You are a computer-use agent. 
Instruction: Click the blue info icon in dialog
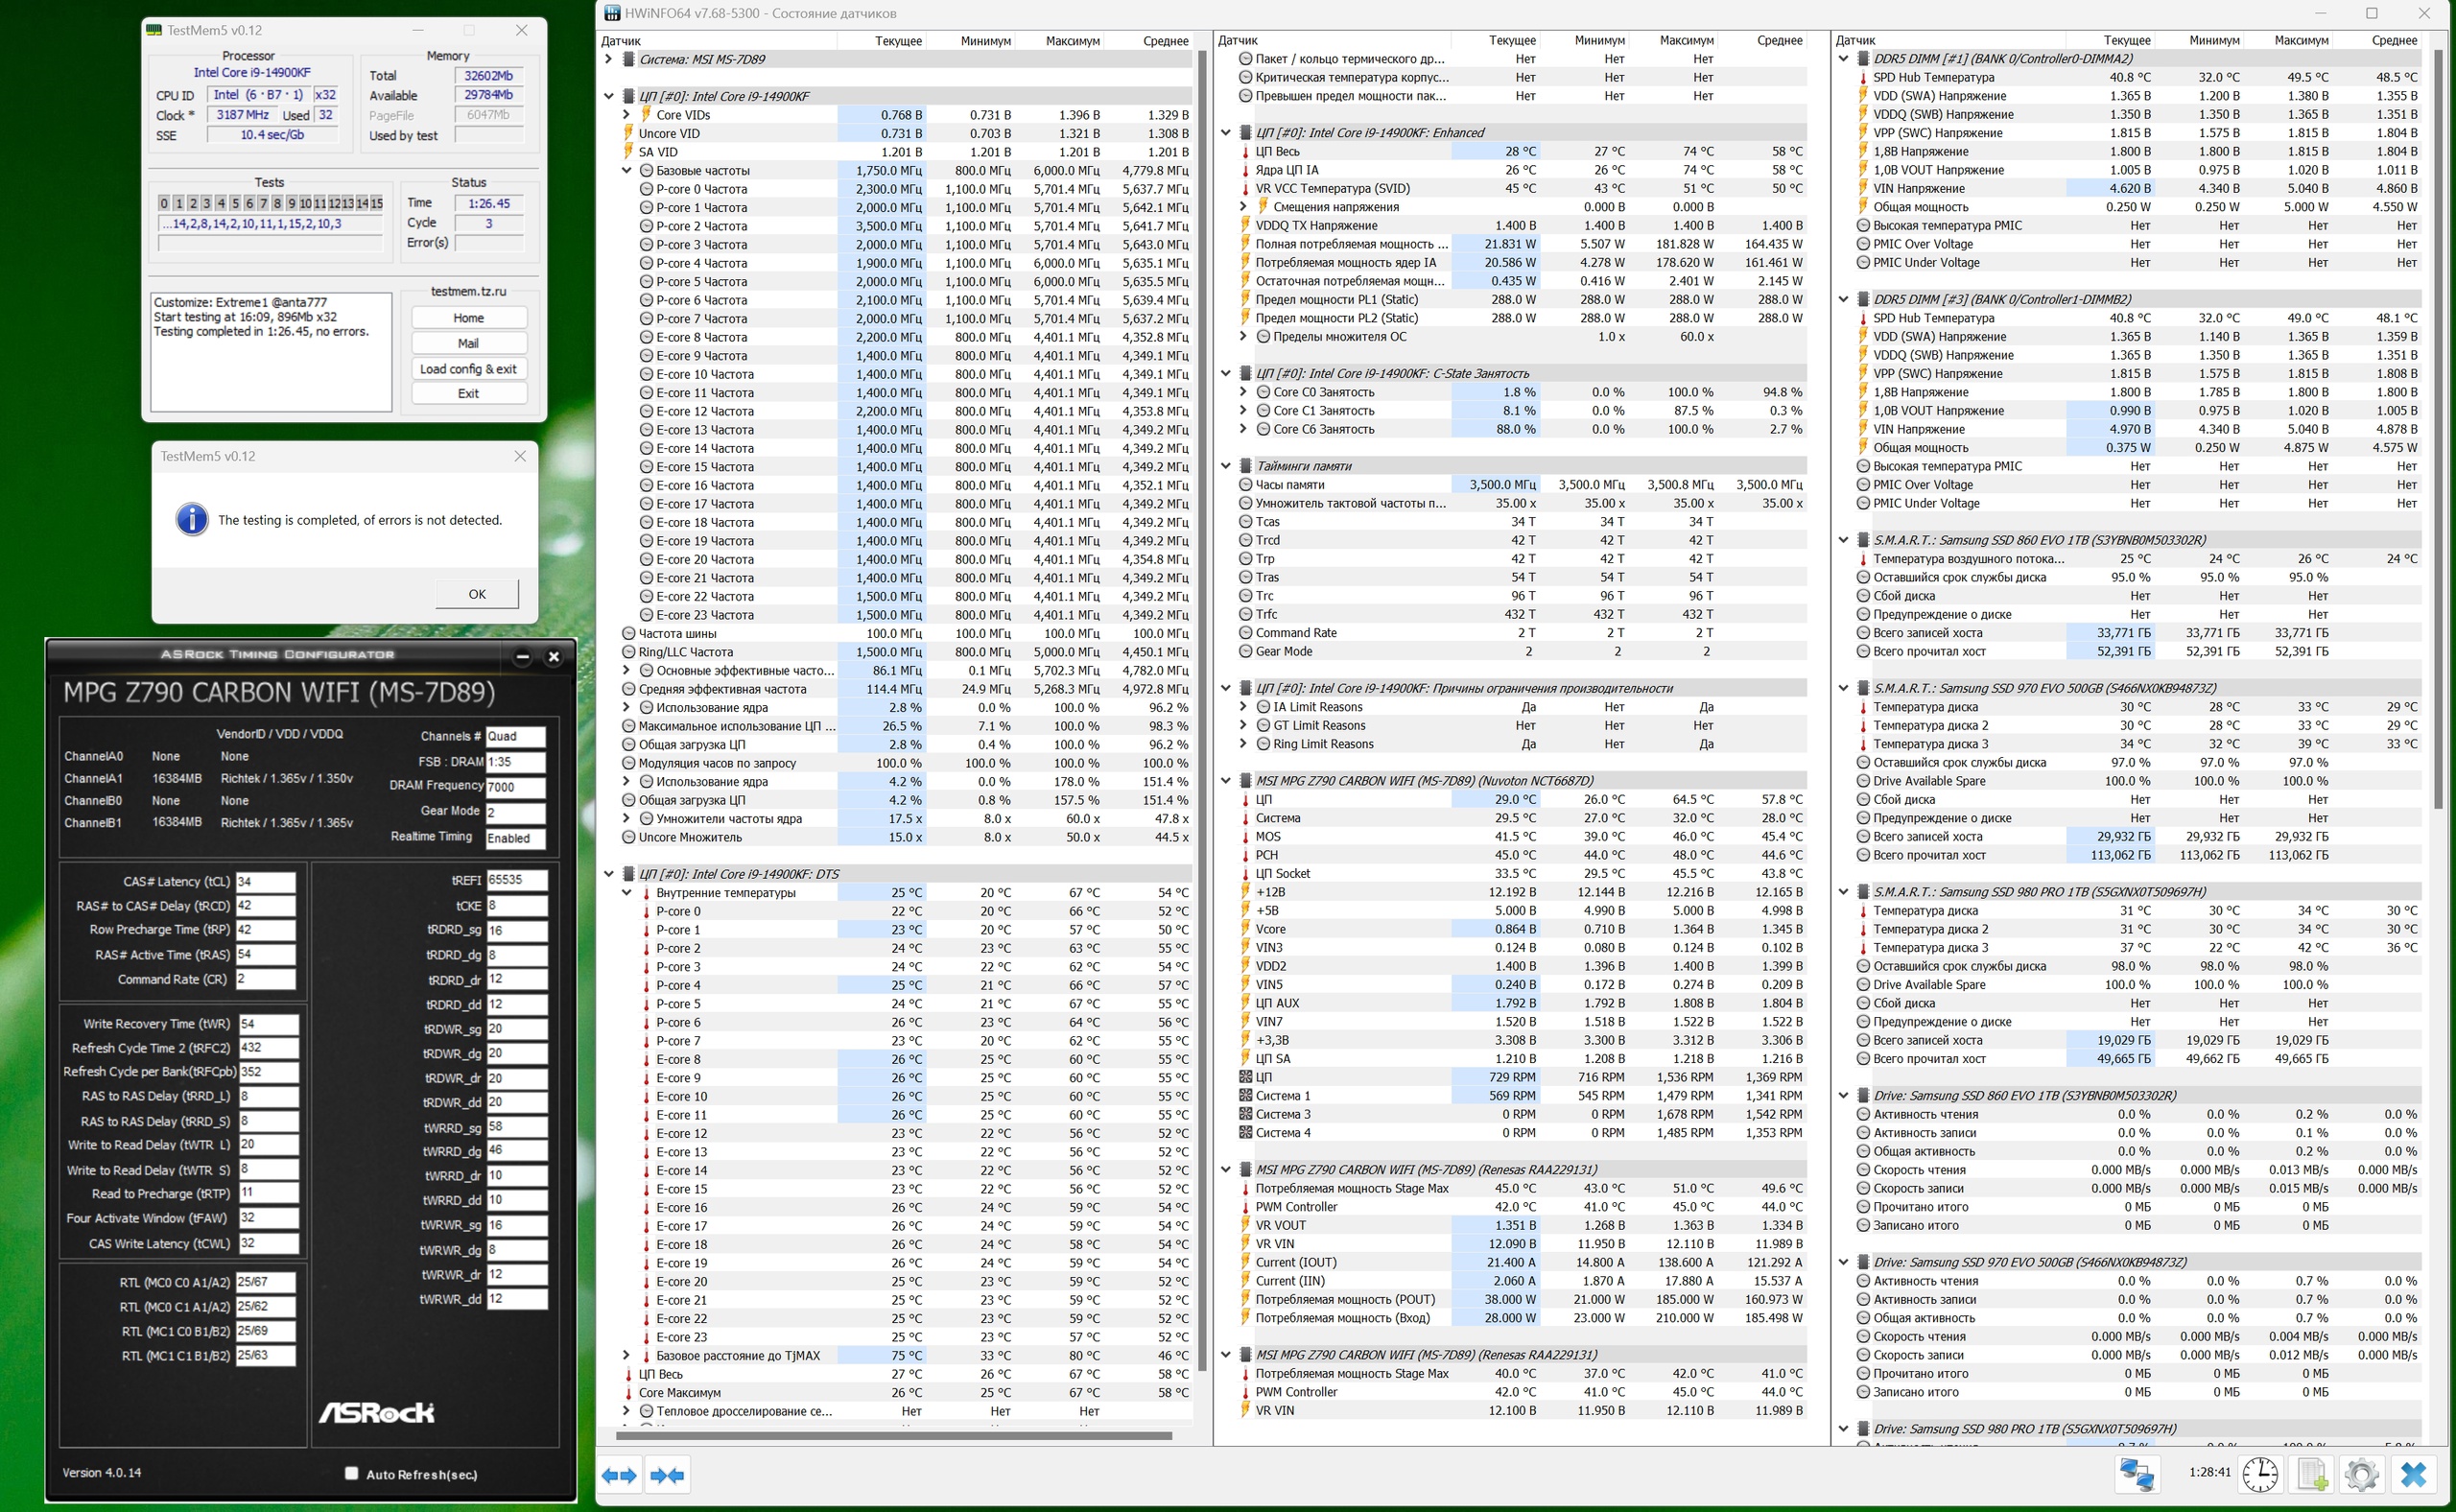pos(192,519)
